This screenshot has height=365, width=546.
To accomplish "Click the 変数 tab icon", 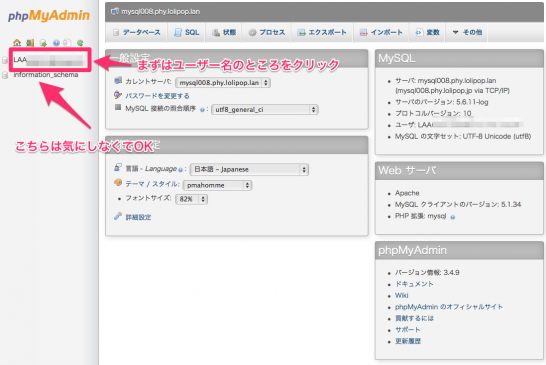I will click(419, 33).
